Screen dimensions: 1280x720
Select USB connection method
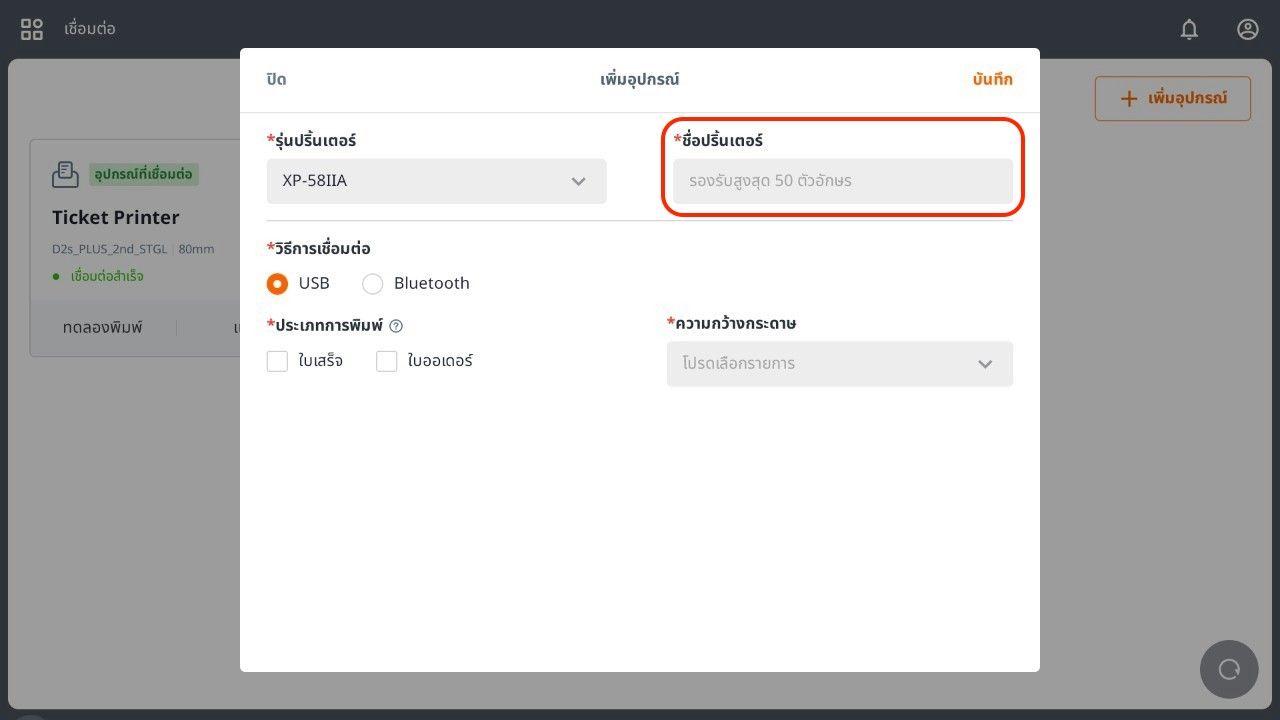278,284
